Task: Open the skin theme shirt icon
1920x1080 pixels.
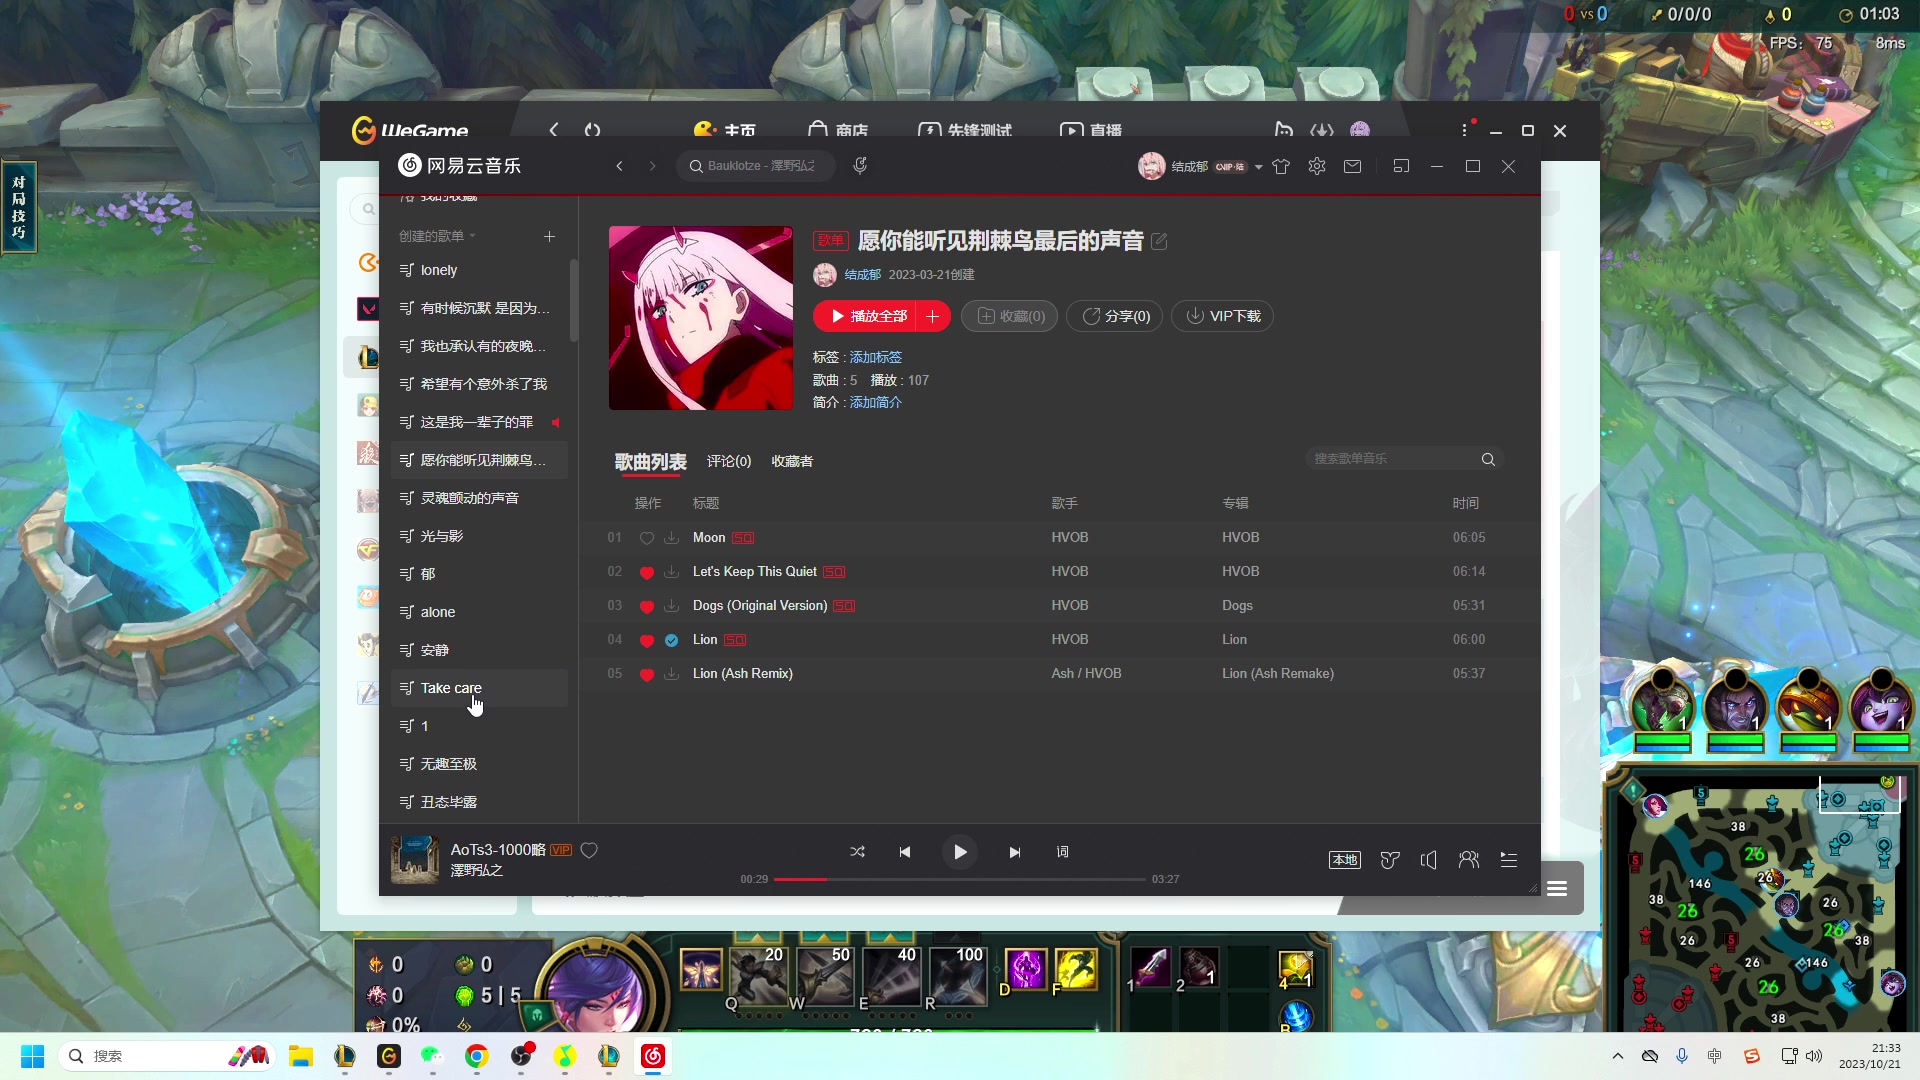Action: [x=1281, y=166]
